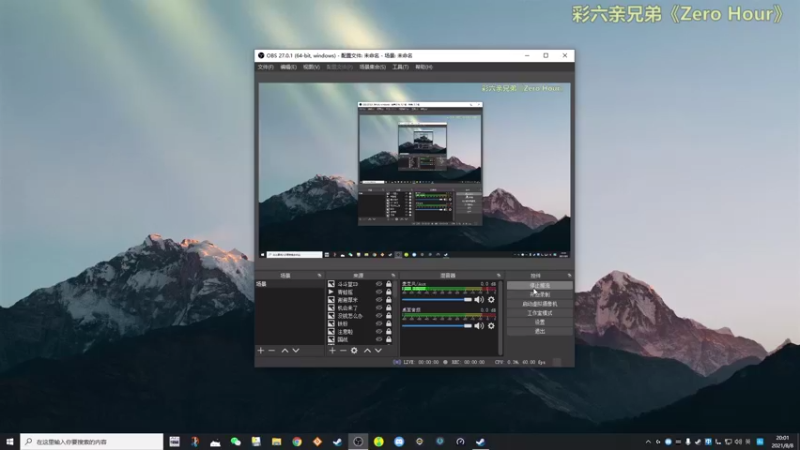Toggle visibility eye of the 注意啦 source
The width and height of the screenshot is (800, 450).
click(379, 332)
